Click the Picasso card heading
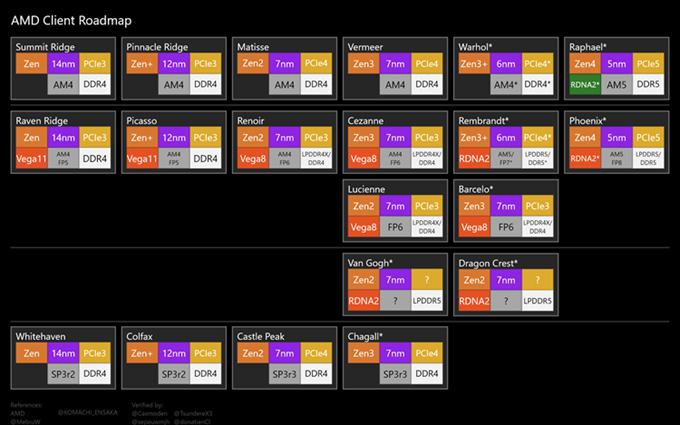The width and height of the screenshot is (680, 425). (x=141, y=121)
